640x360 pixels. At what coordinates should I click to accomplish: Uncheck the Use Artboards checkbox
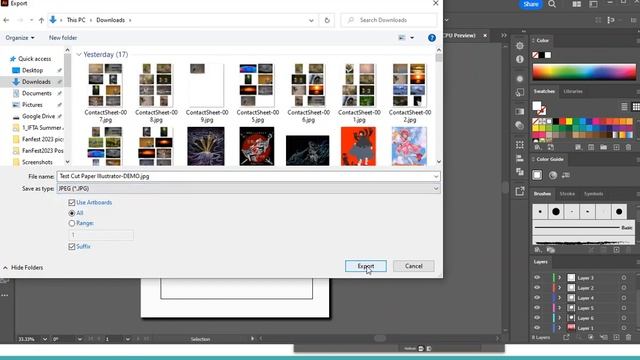tap(72, 202)
